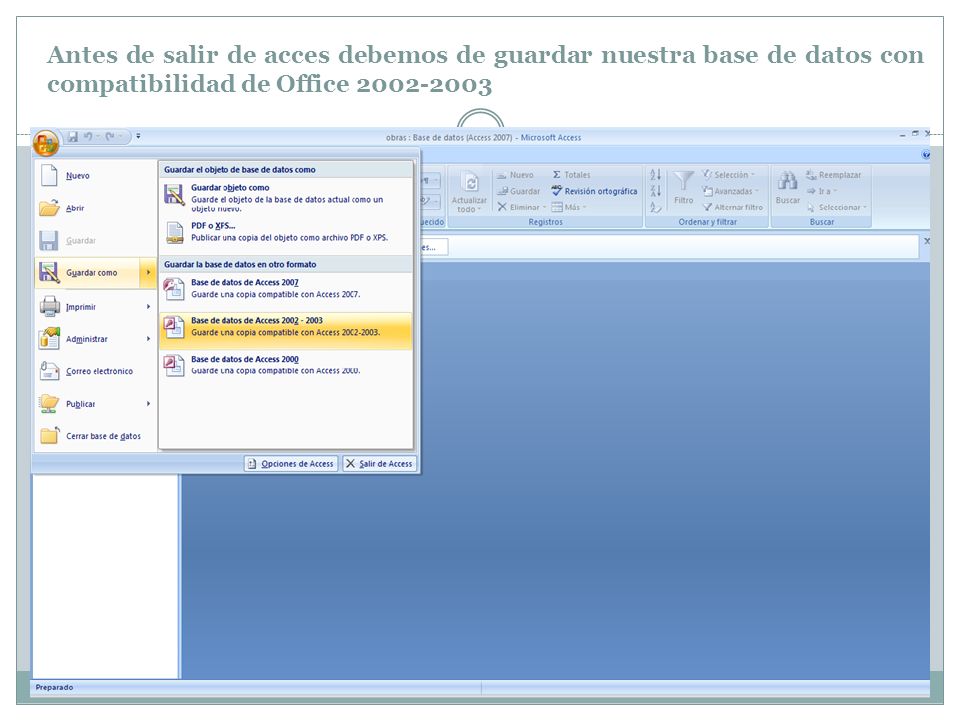
Task: Click the Undo icon in quick access toolbar
Action: tap(88, 137)
